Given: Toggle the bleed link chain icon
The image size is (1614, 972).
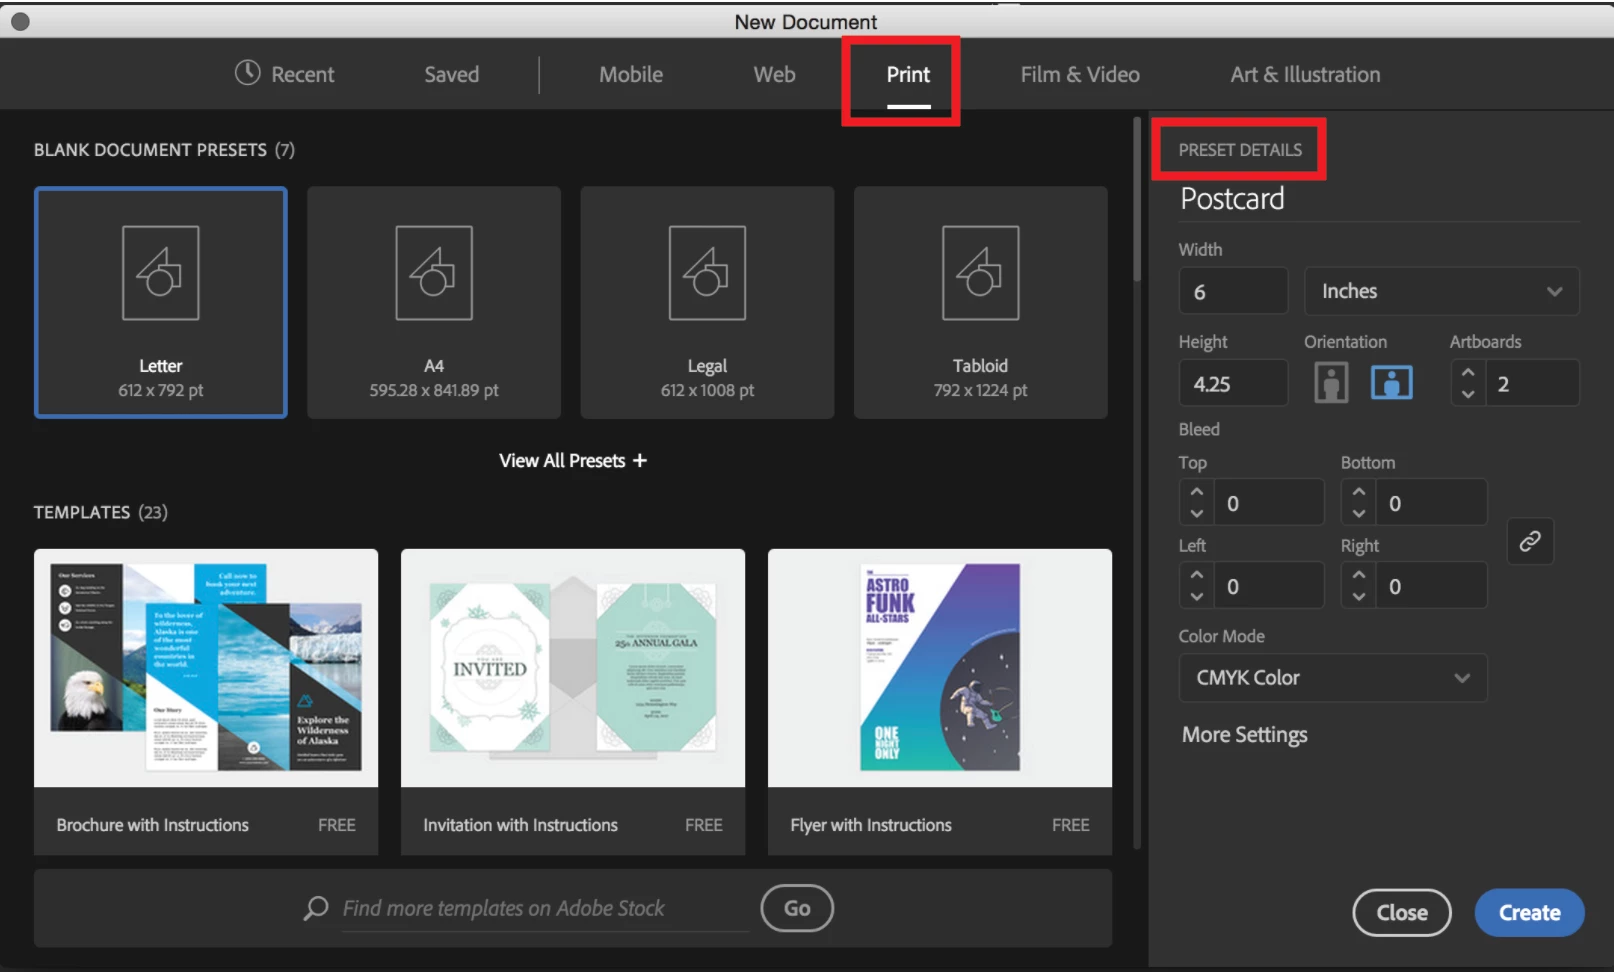Looking at the screenshot, I should [1530, 541].
